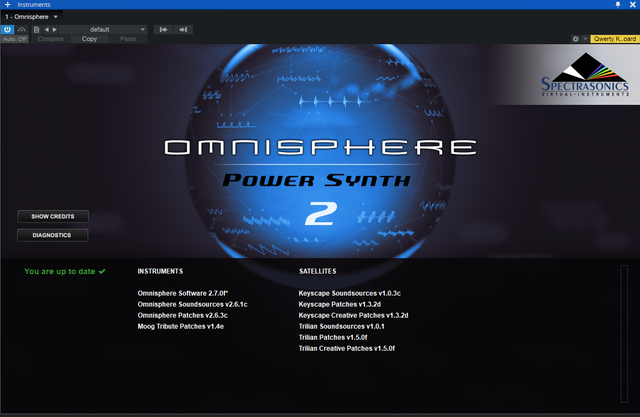The image size is (640, 417).
Task: Expand the small arrow next to the gear
Action: pyautogui.click(x=585, y=39)
